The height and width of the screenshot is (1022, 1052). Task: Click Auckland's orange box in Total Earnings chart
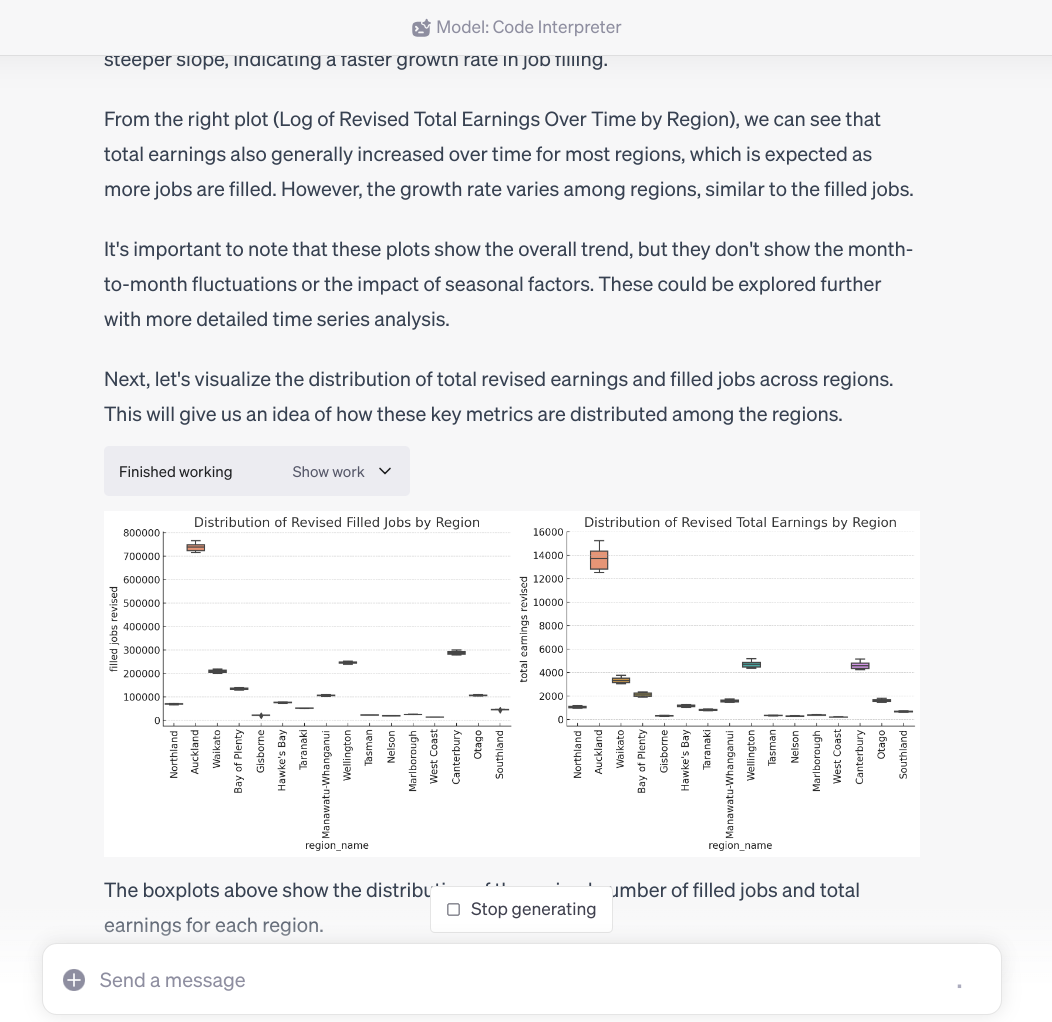tap(599, 560)
